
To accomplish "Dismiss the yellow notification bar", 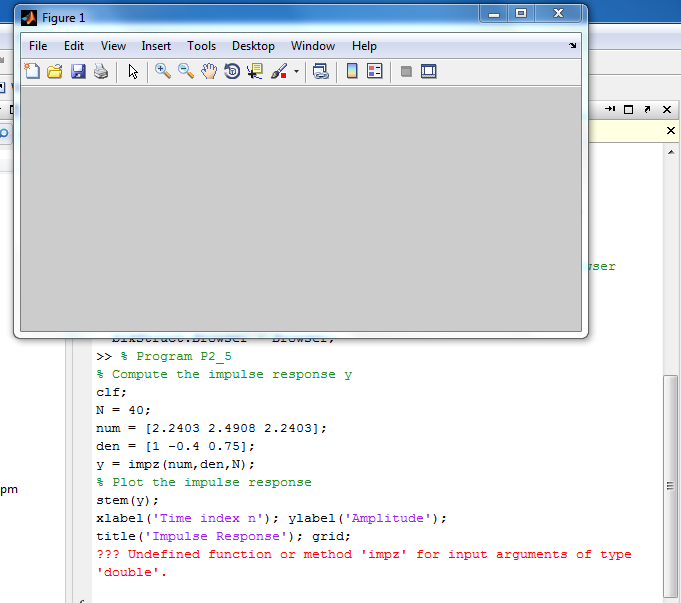I will [x=671, y=131].
